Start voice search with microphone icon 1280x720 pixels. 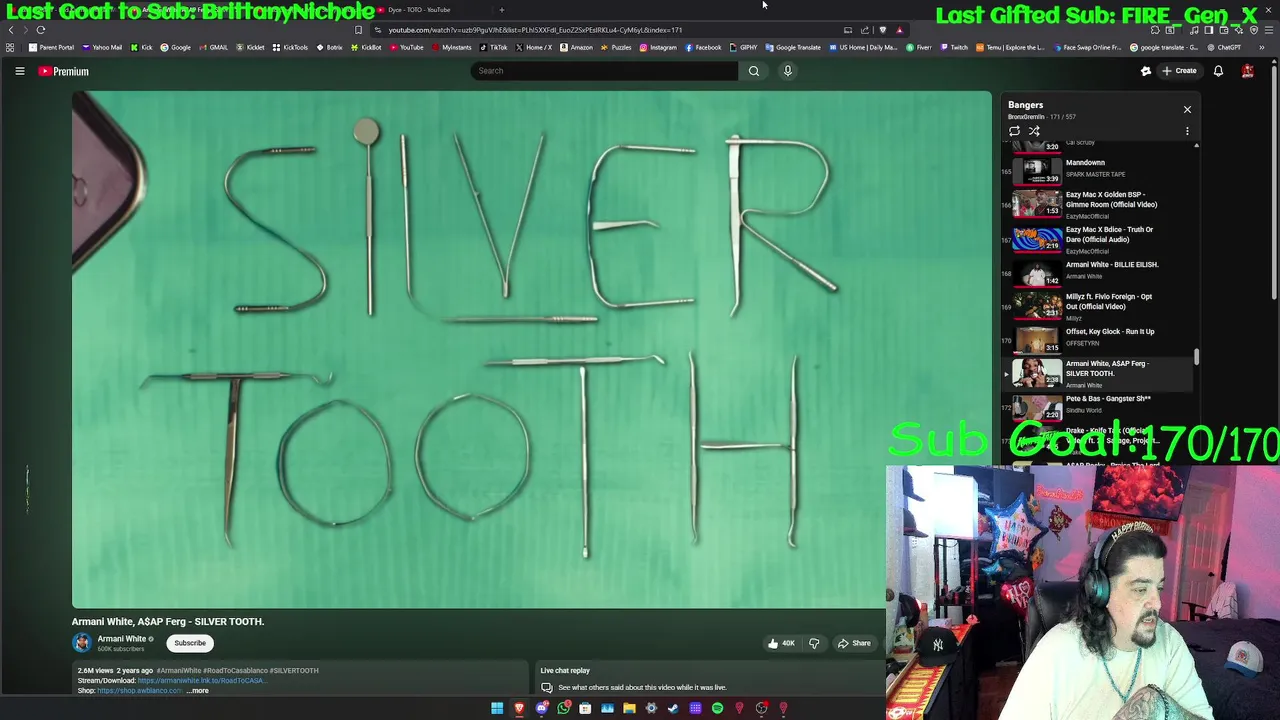(x=788, y=71)
